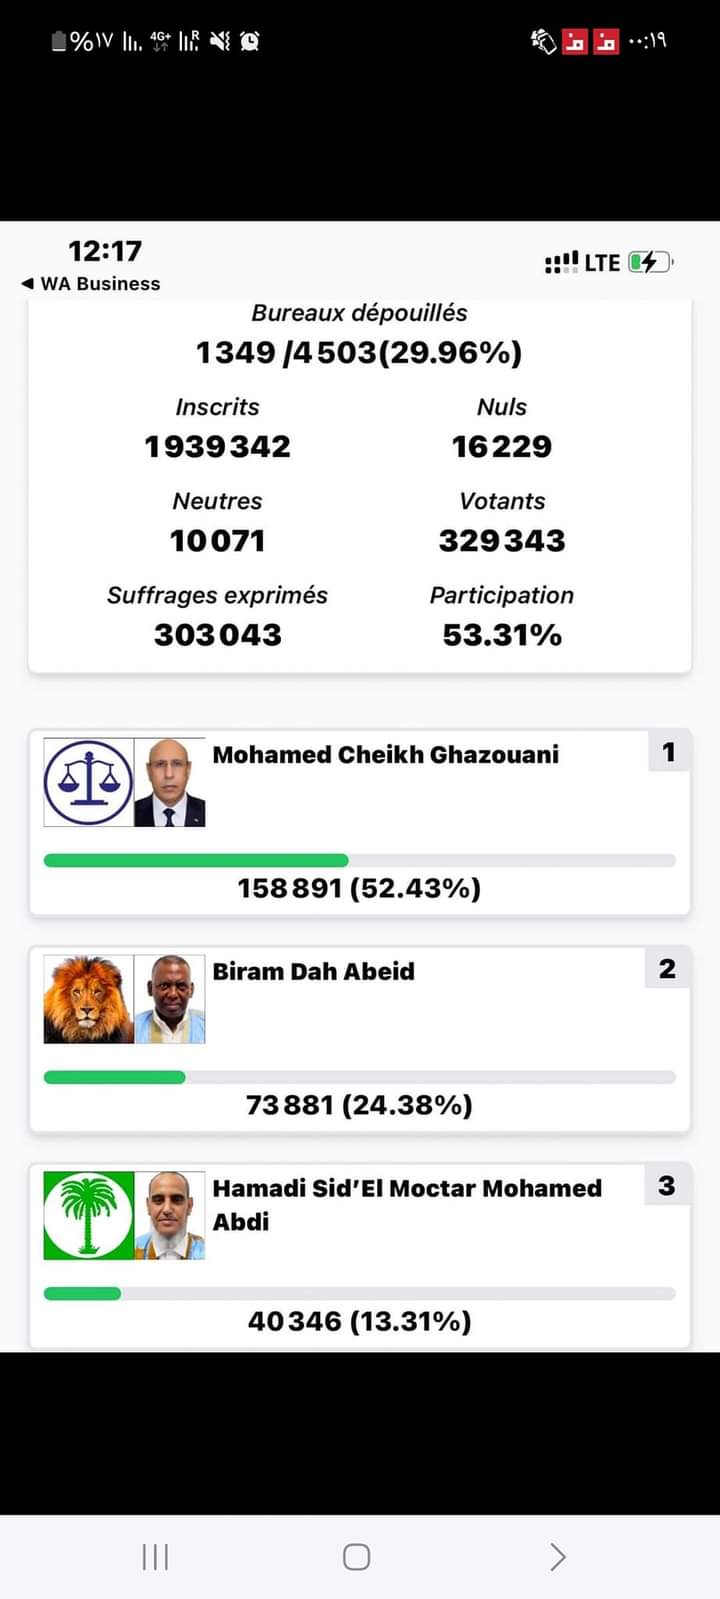Return to WA Business app
The image size is (720, 1599).
[91, 283]
